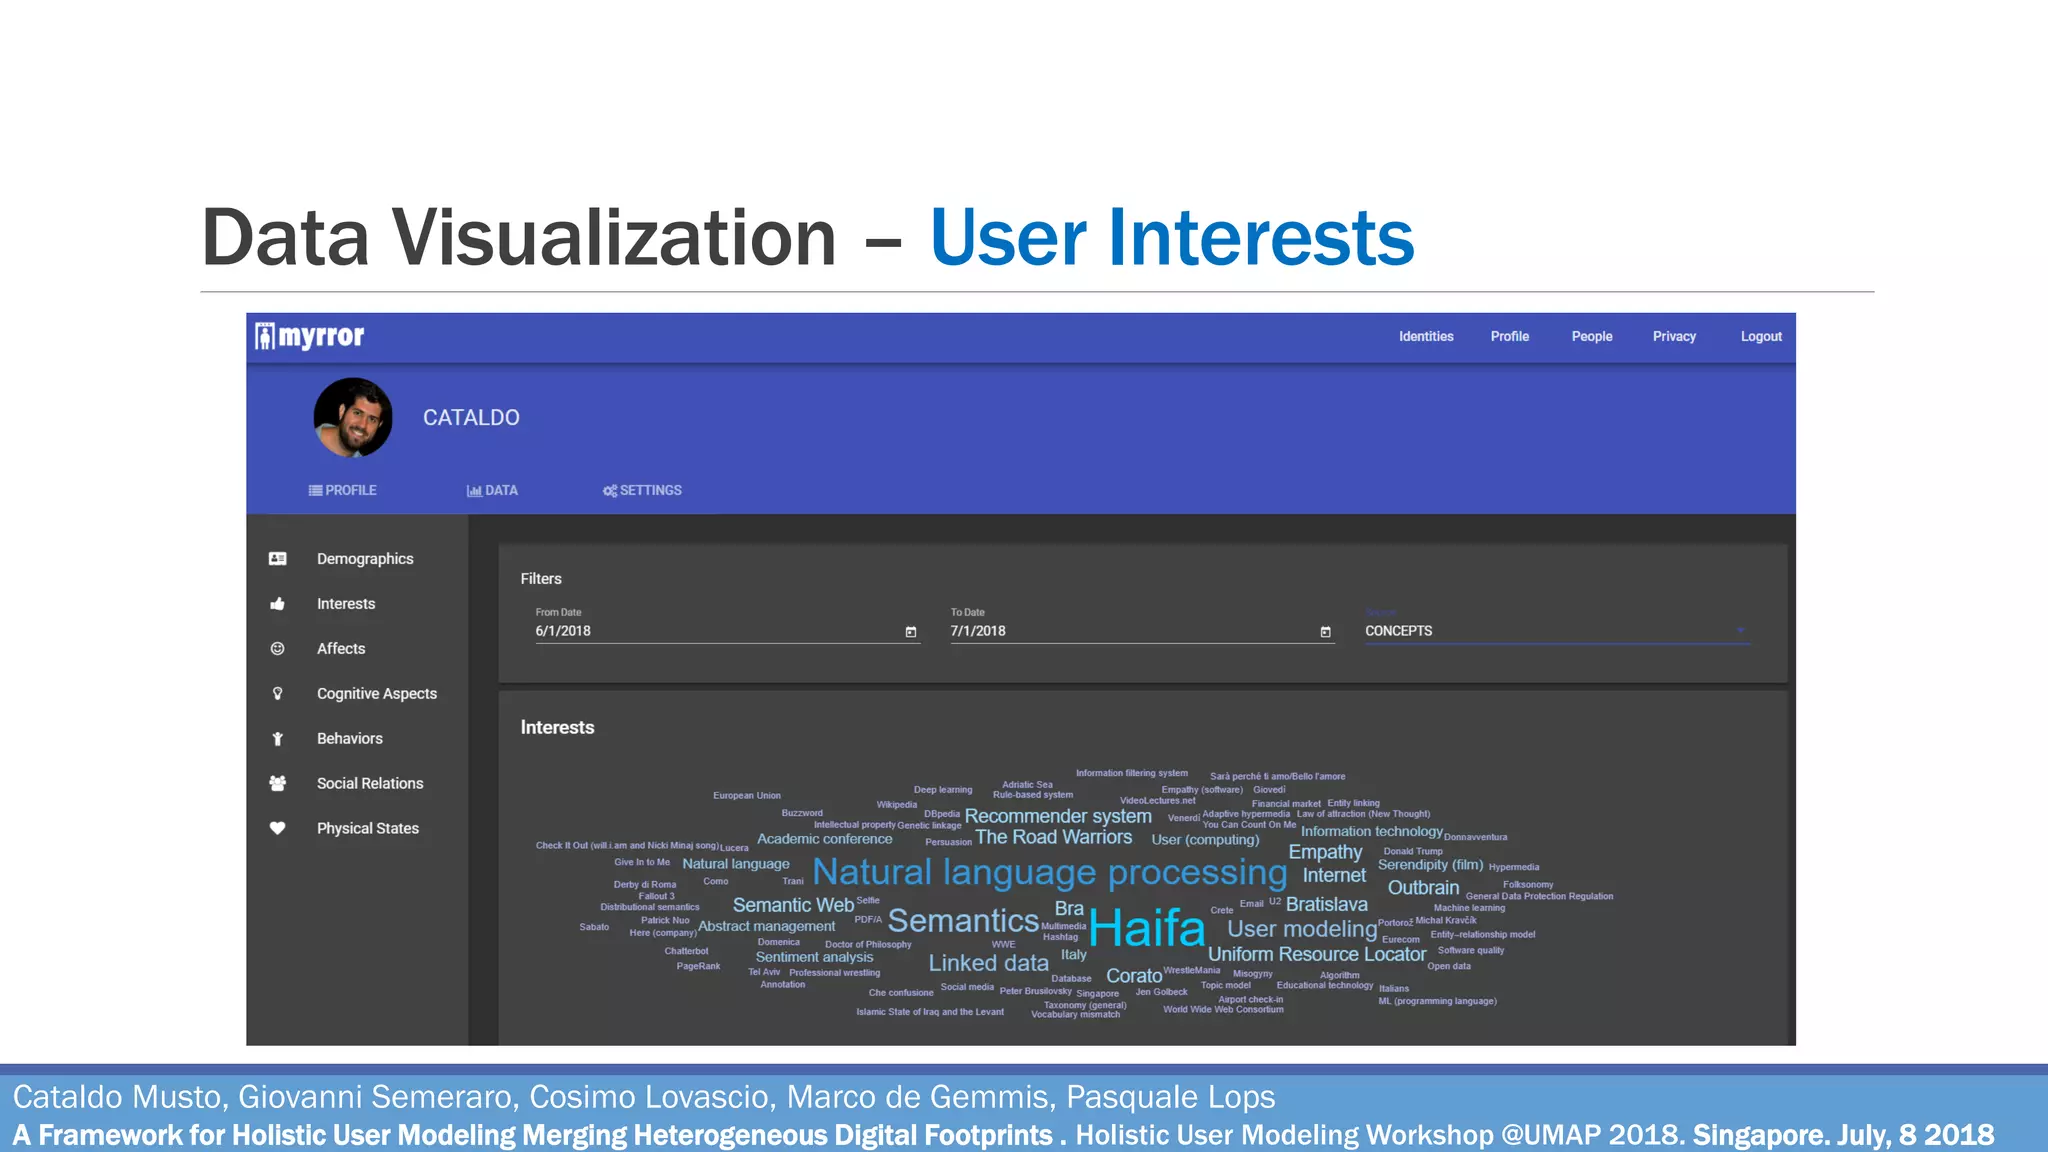Viewport: 2048px width, 1152px height.
Task: Click 'Natural language processing' in word cloud
Action: coord(1049,873)
